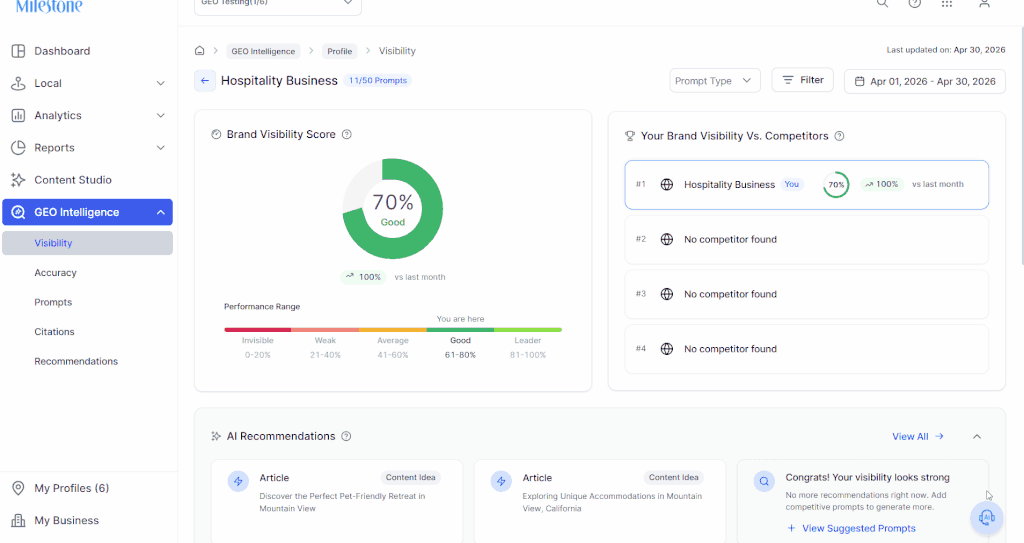Open the user profile icon
The width and height of the screenshot is (1024, 543).
984,3
